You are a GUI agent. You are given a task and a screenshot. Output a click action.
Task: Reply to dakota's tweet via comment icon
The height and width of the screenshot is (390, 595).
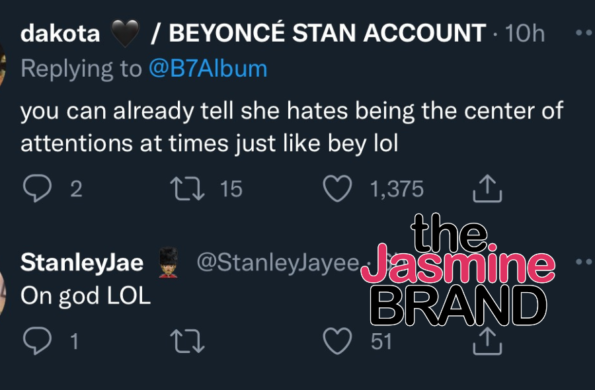[x=37, y=188]
